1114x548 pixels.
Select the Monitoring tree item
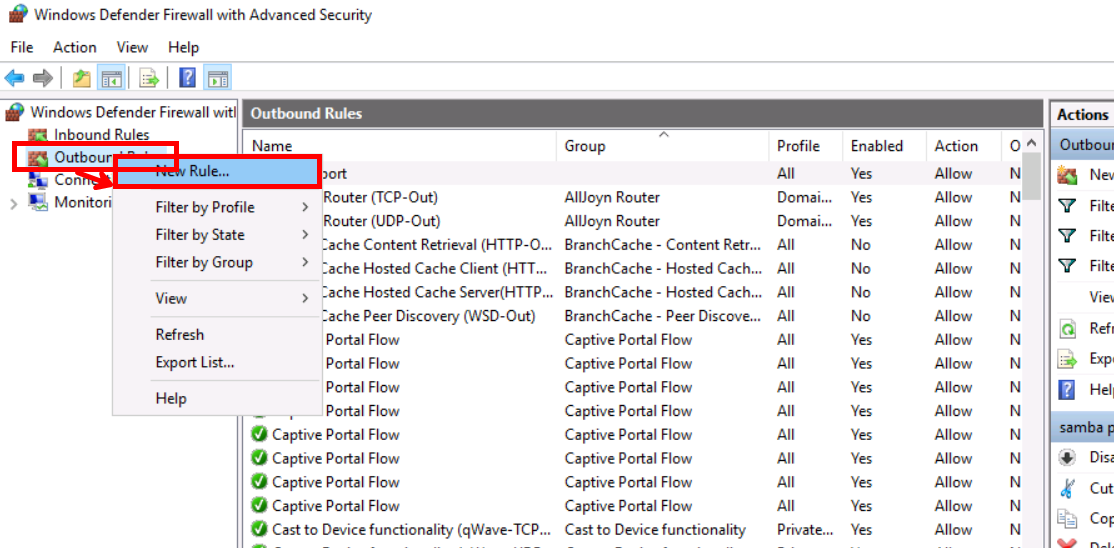84,203
